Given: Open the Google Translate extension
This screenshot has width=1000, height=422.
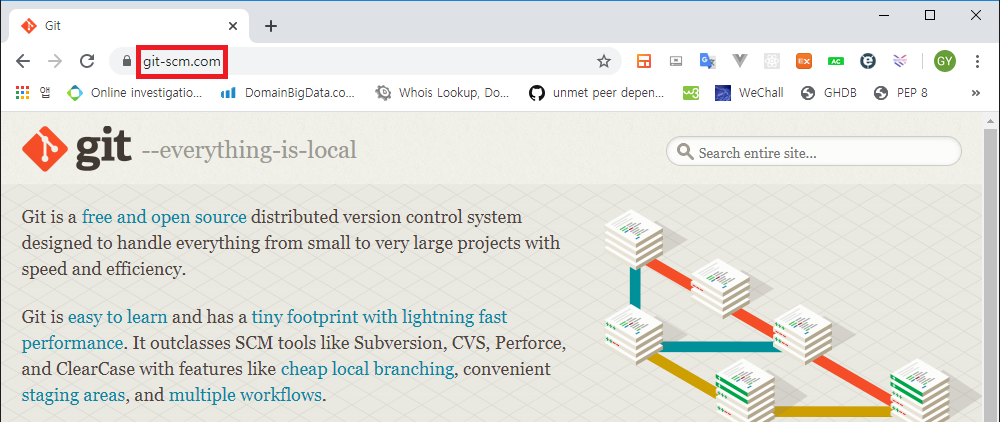Looking at the screenshot, I should (x=708, y=61).
